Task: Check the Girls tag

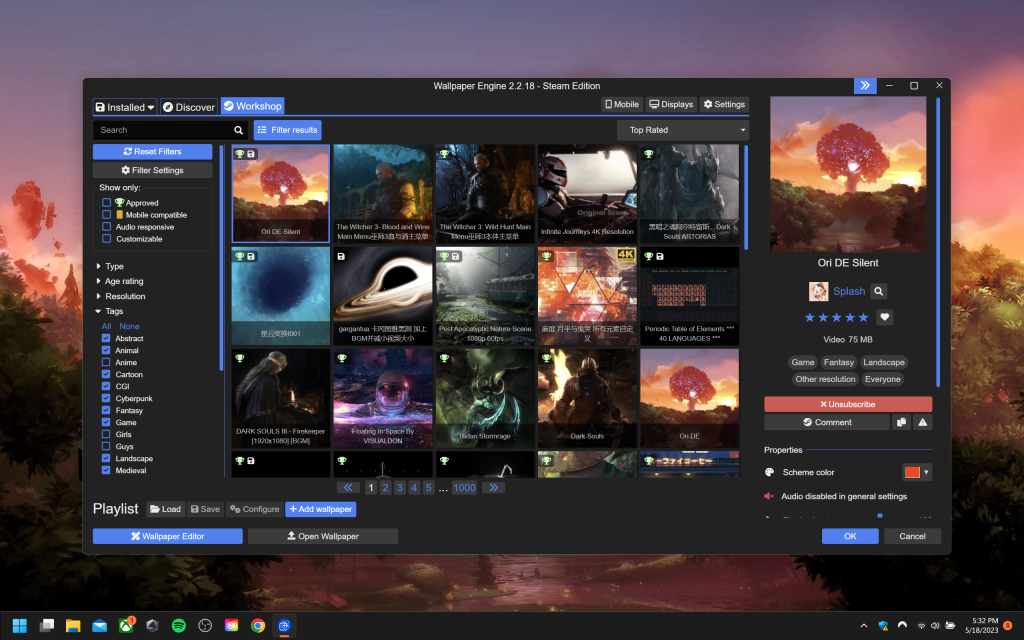Action: (x=106, y=434)
